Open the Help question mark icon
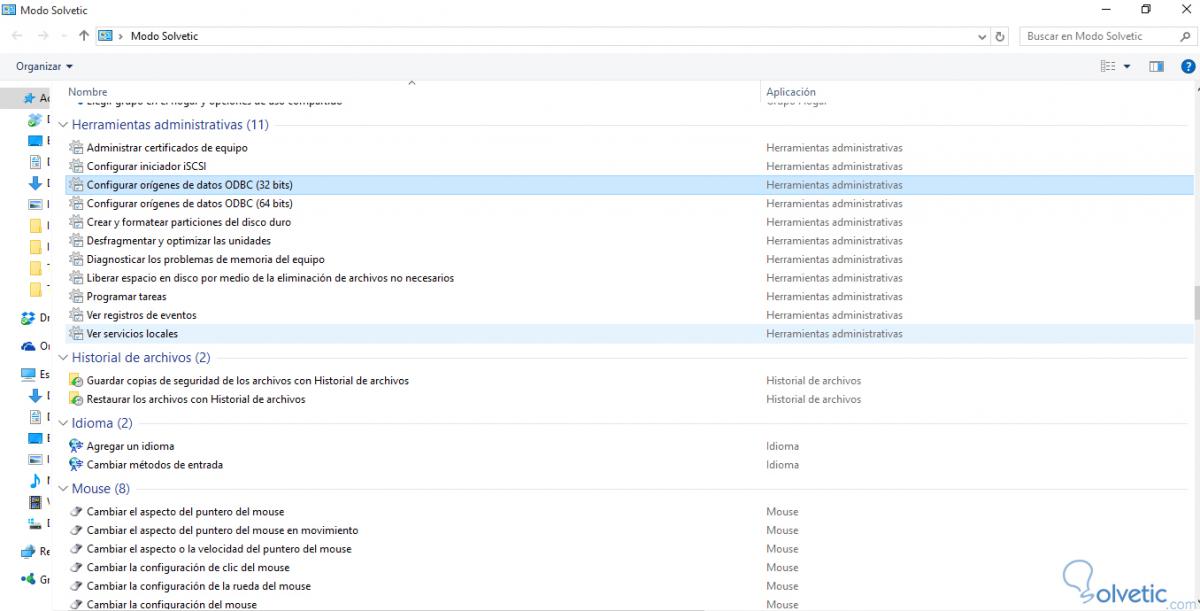This screenshot has height=611, width=1200. click(x=1186, y=66)
